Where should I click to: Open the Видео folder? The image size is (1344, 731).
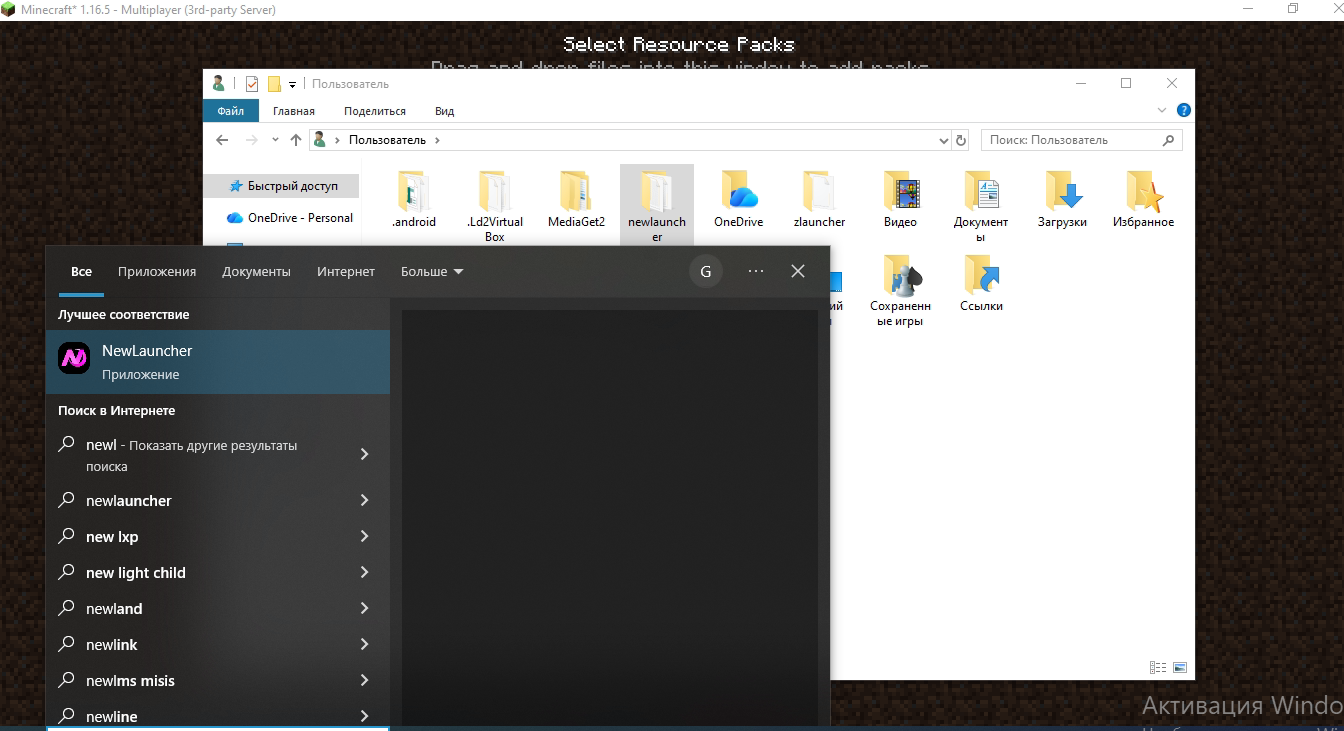(900, 199)
